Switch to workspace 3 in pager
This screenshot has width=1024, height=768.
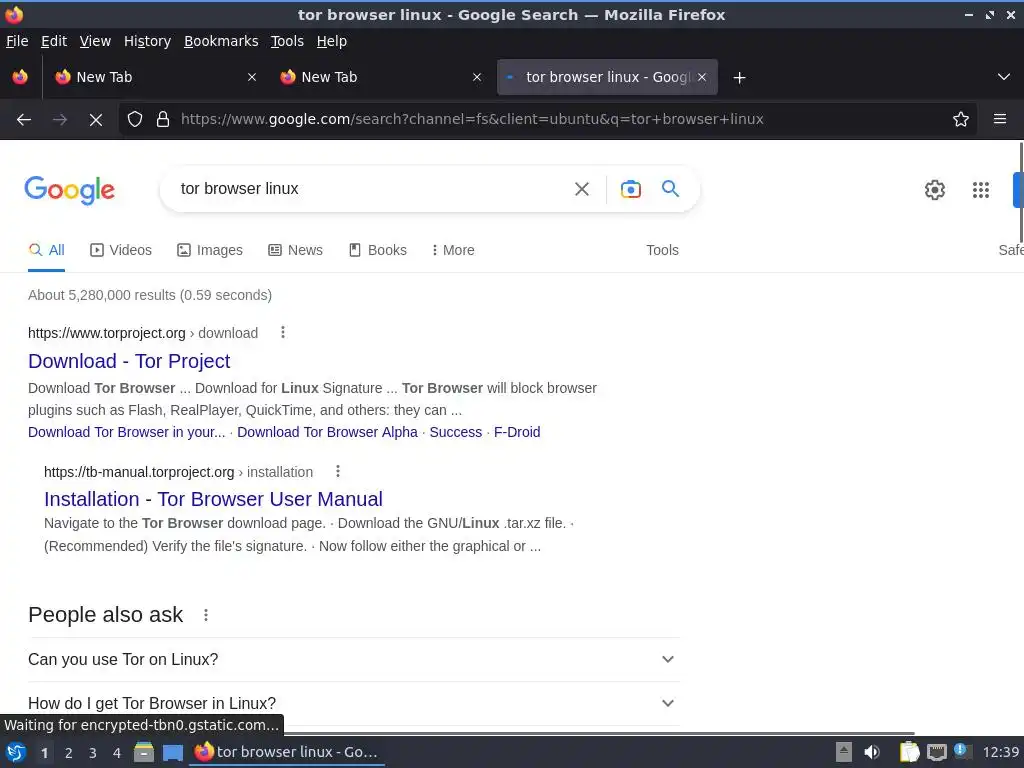pyautogui.click(x=92, y=753)
